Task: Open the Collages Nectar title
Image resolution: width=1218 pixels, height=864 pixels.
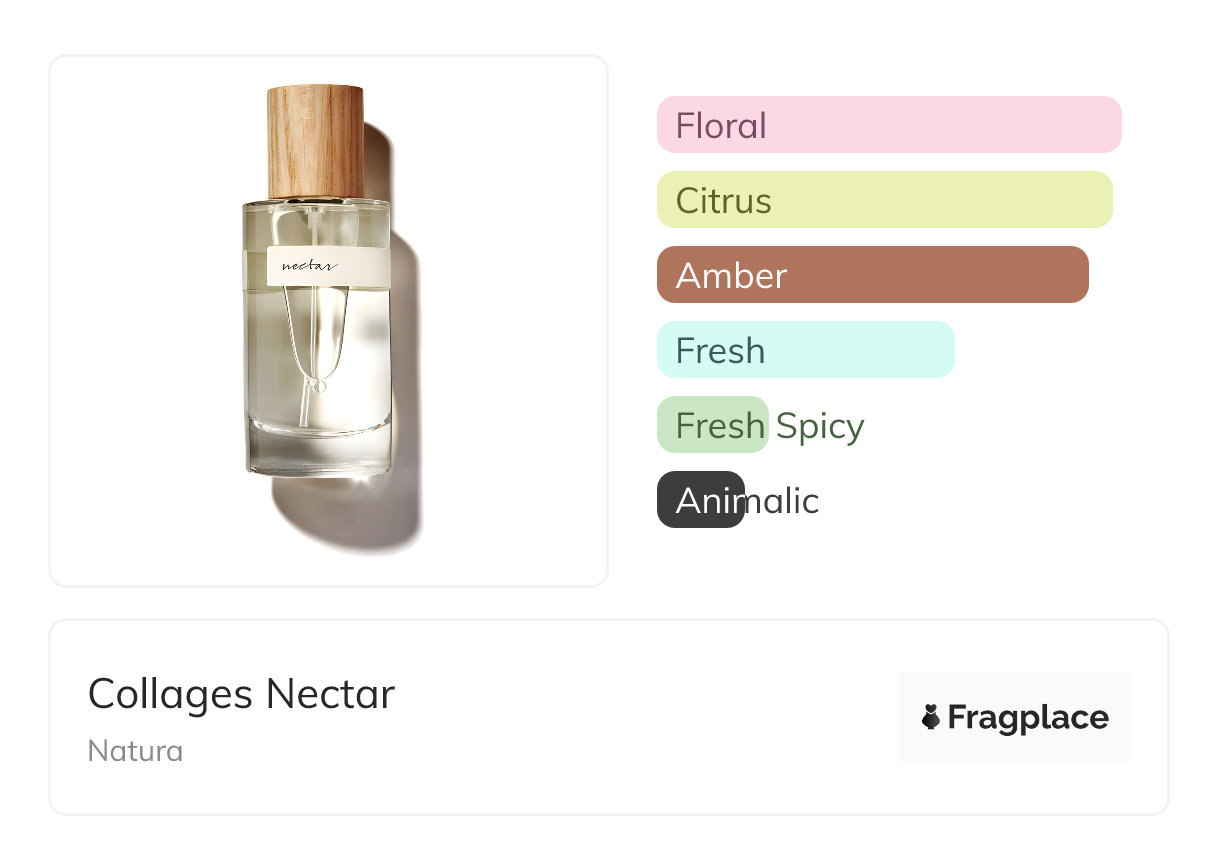Action: pyautogui.click(x=242, y=694)
